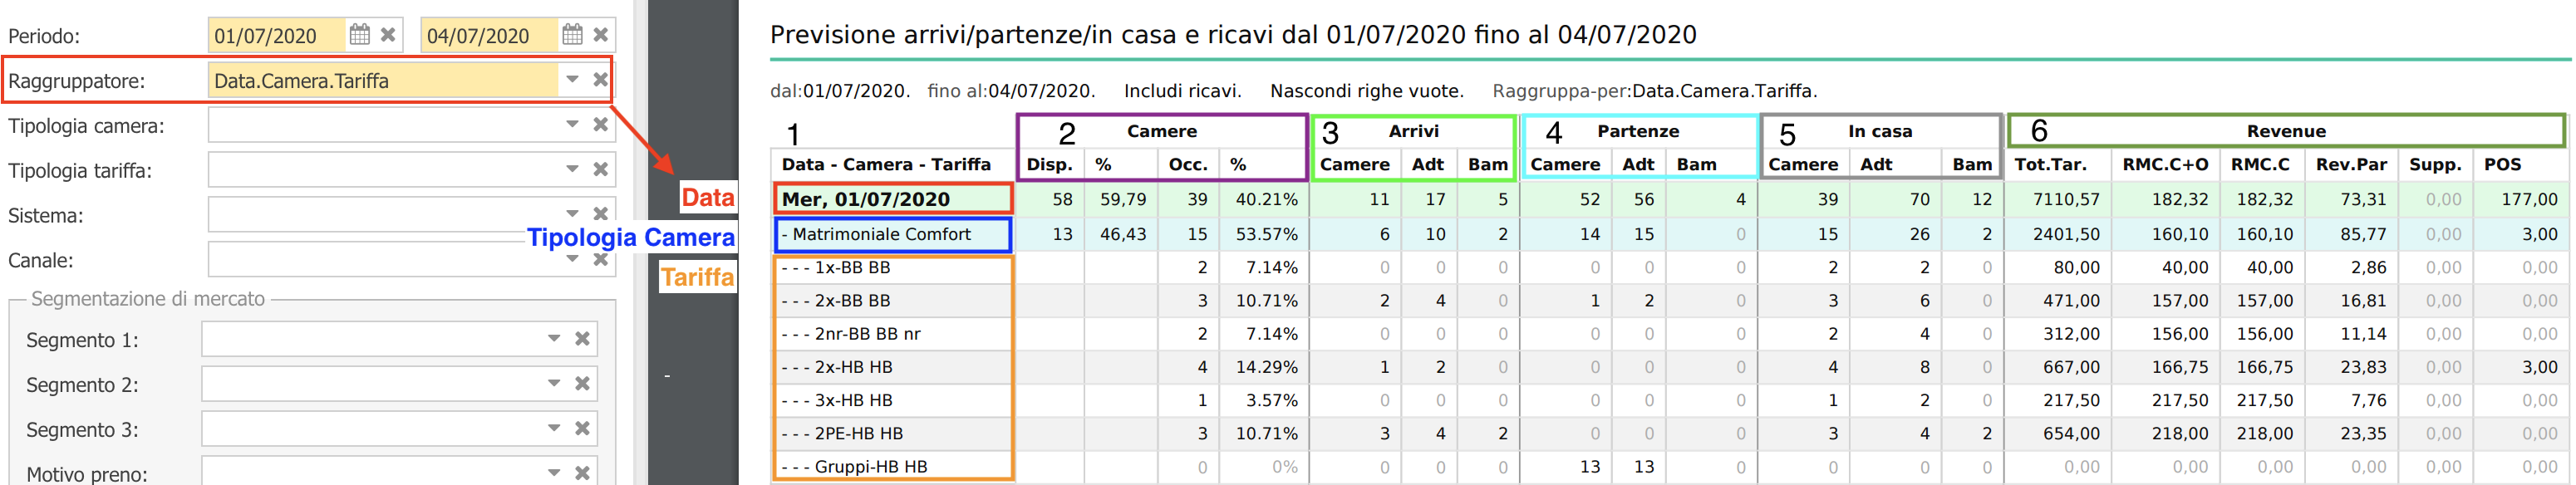Viewport: 2576px width, 485px height.
Task: Clear the start date 01/07/2020 field
Action: (x=388, y=35)
